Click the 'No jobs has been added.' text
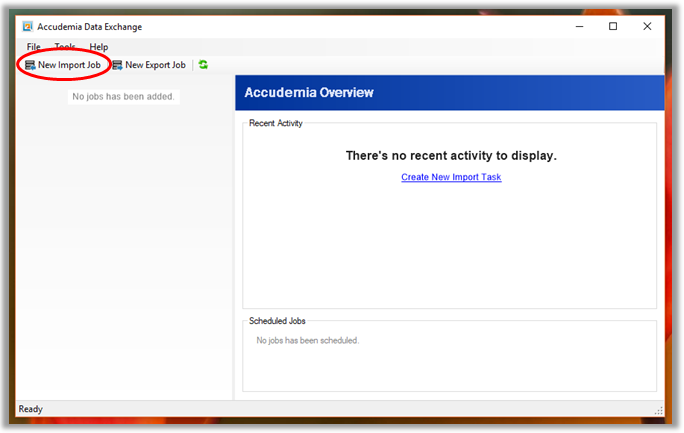Screen dimensions: 684x433 tap(123, 97)
